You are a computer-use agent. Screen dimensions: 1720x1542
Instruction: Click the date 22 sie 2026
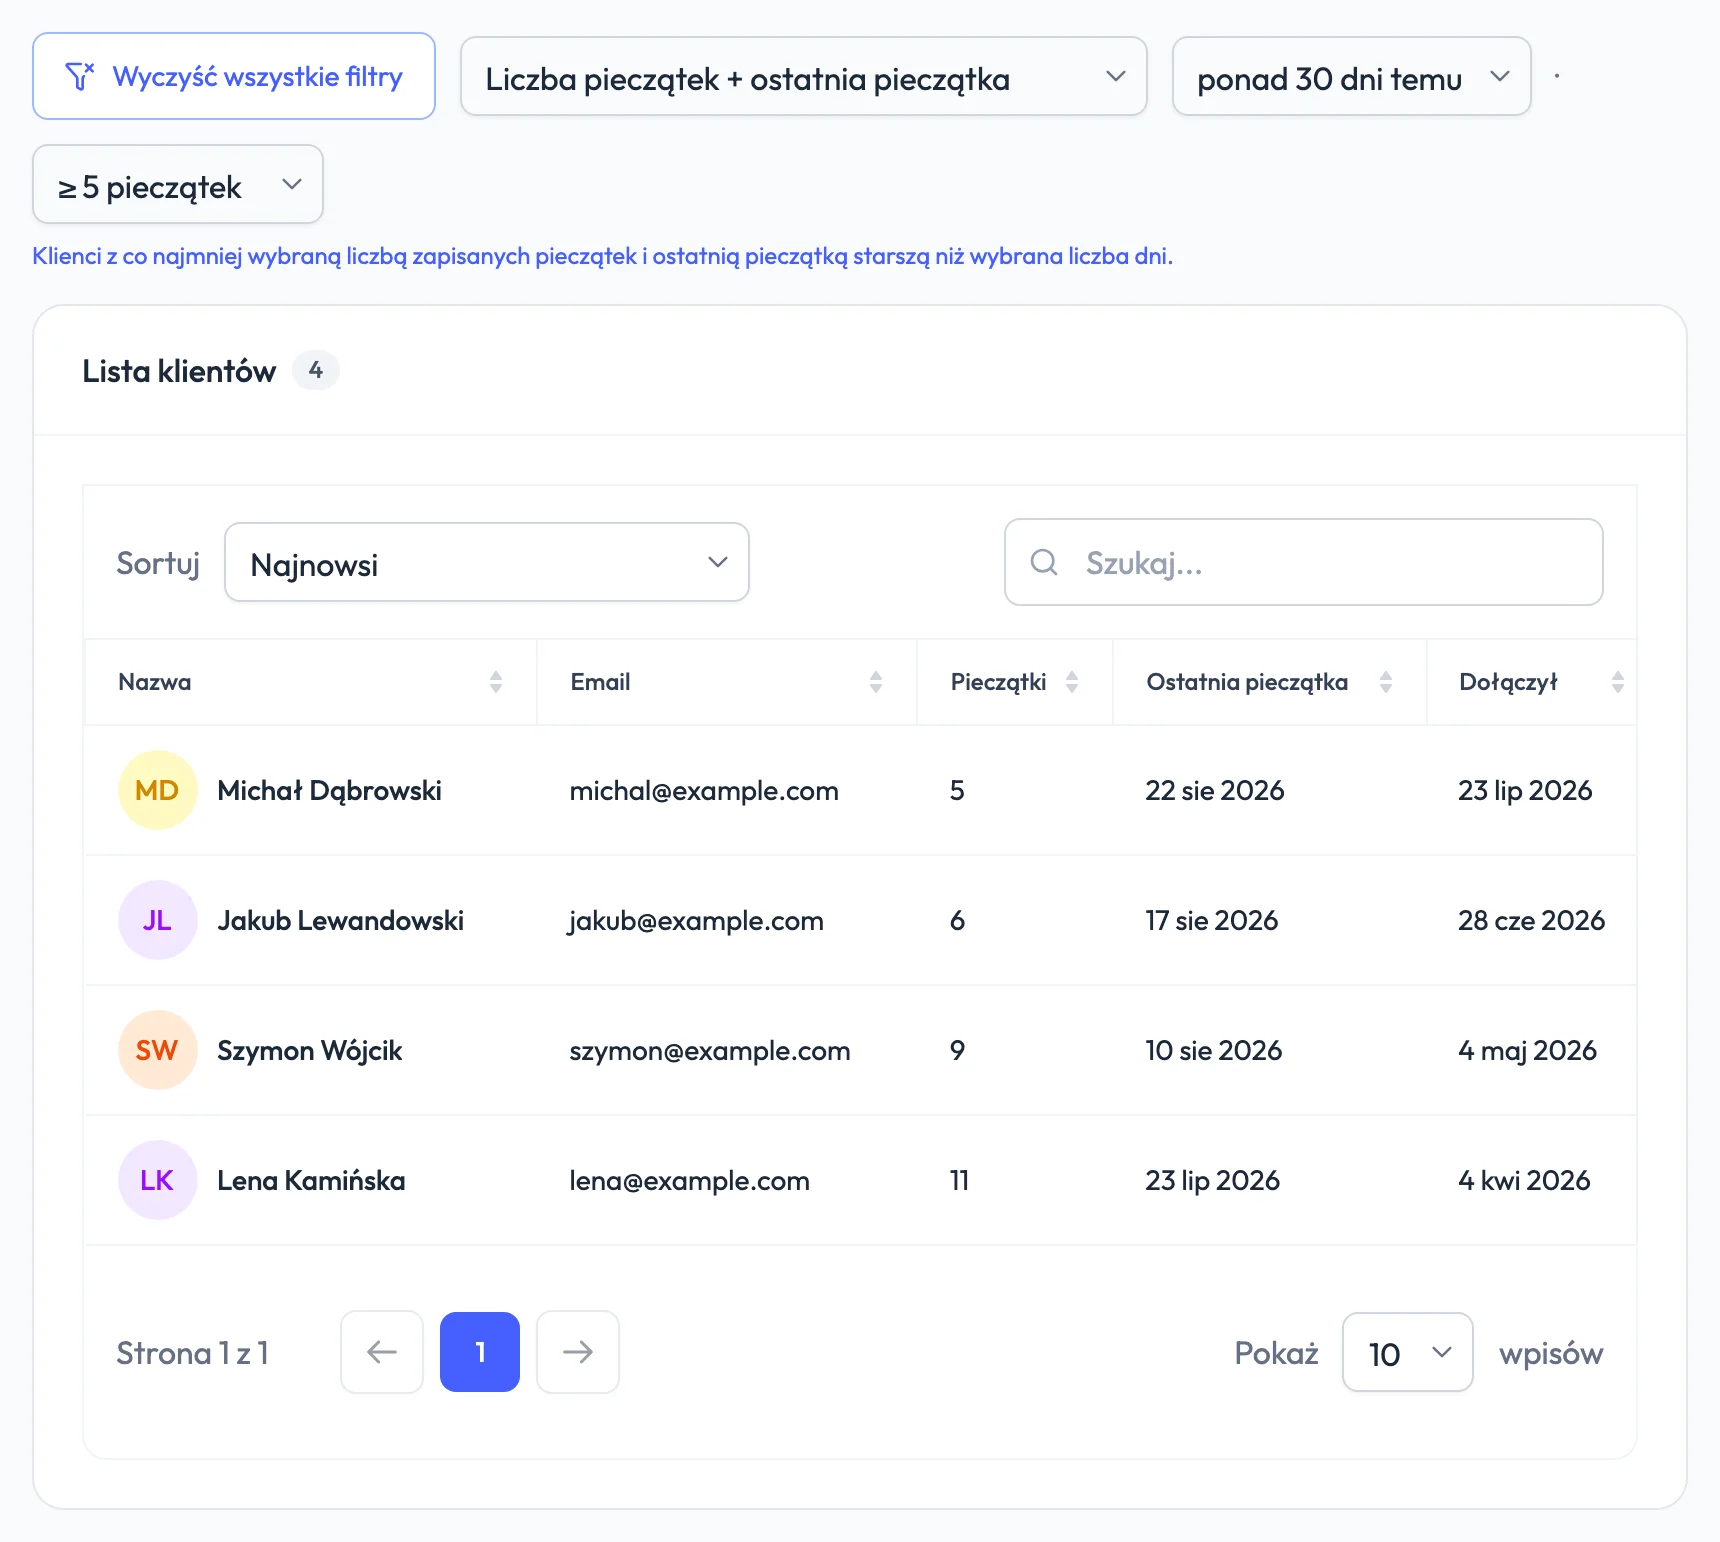(1215, 790)
